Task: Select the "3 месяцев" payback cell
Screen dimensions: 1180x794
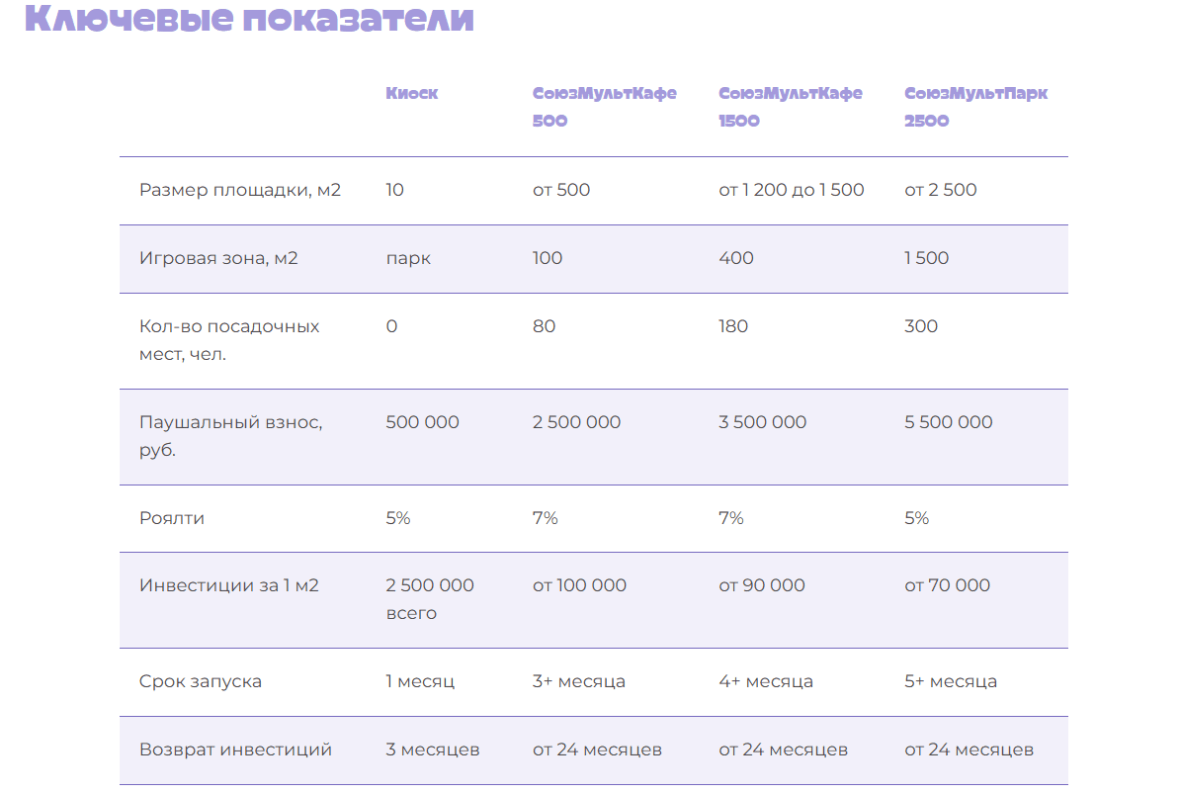Action: click(432, 749)
